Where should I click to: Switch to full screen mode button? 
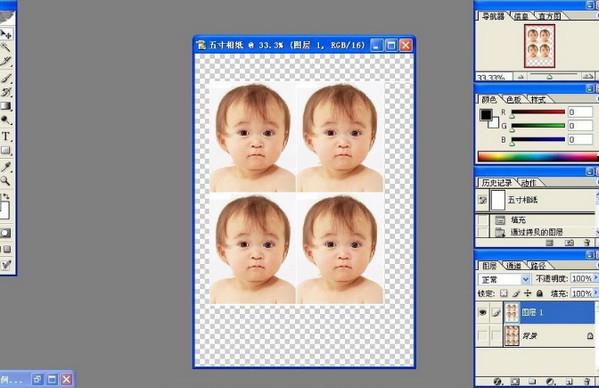click(7, 249)
